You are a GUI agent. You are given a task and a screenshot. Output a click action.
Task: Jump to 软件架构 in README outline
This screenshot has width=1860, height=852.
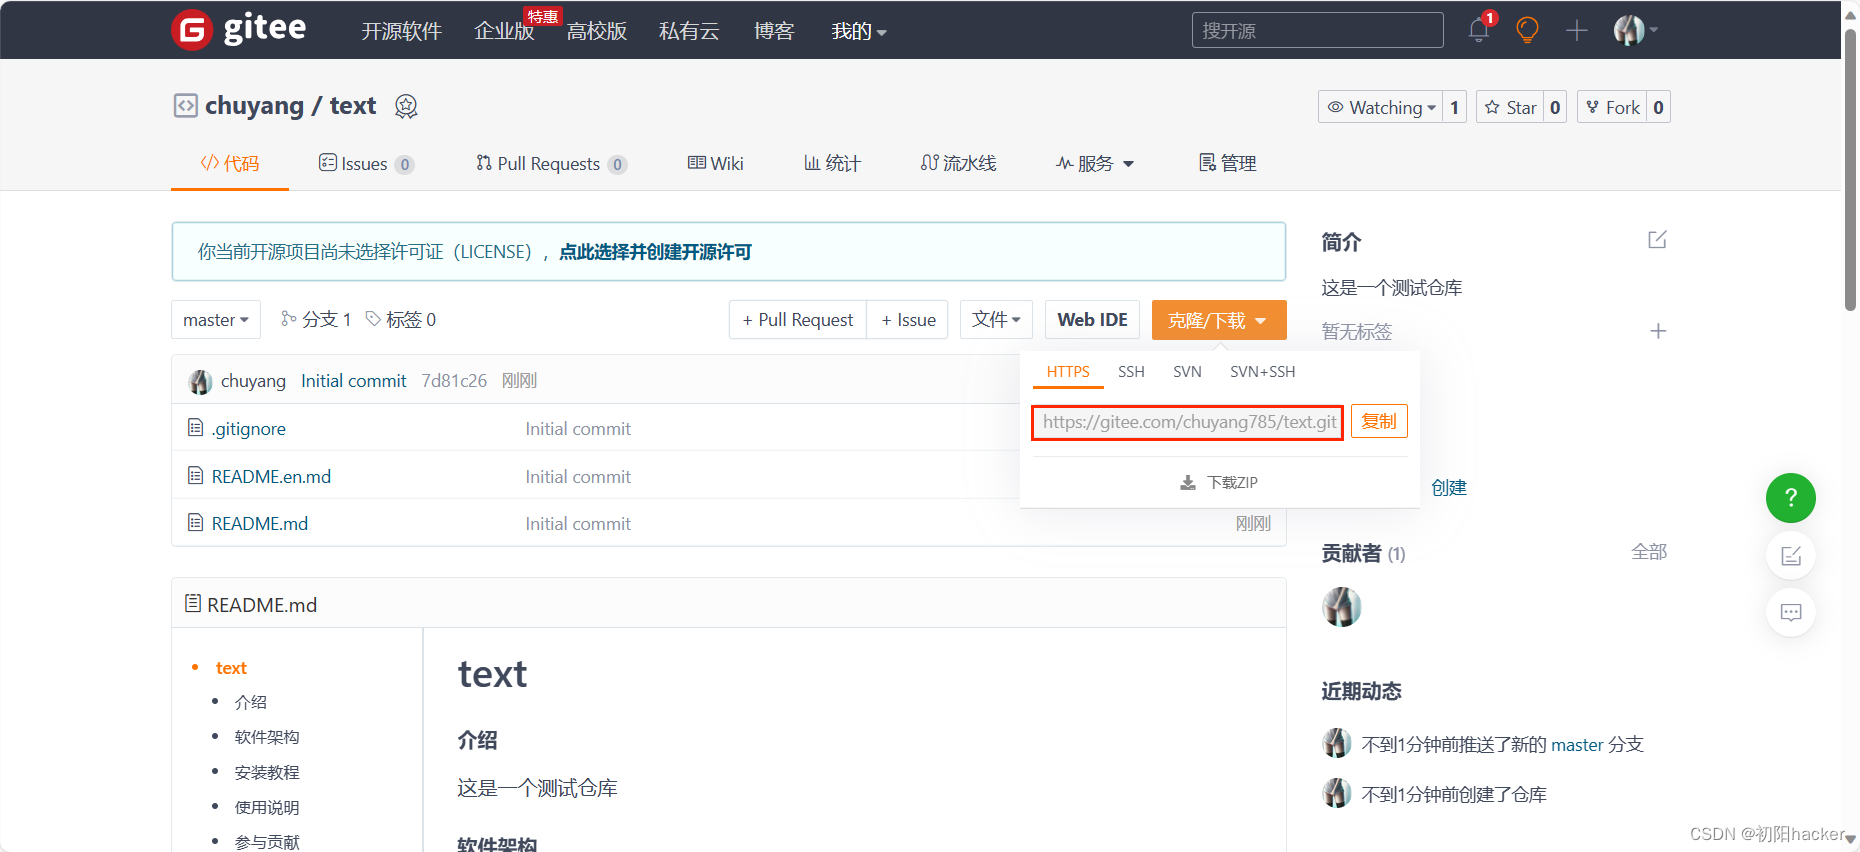(x=267, y=737)
